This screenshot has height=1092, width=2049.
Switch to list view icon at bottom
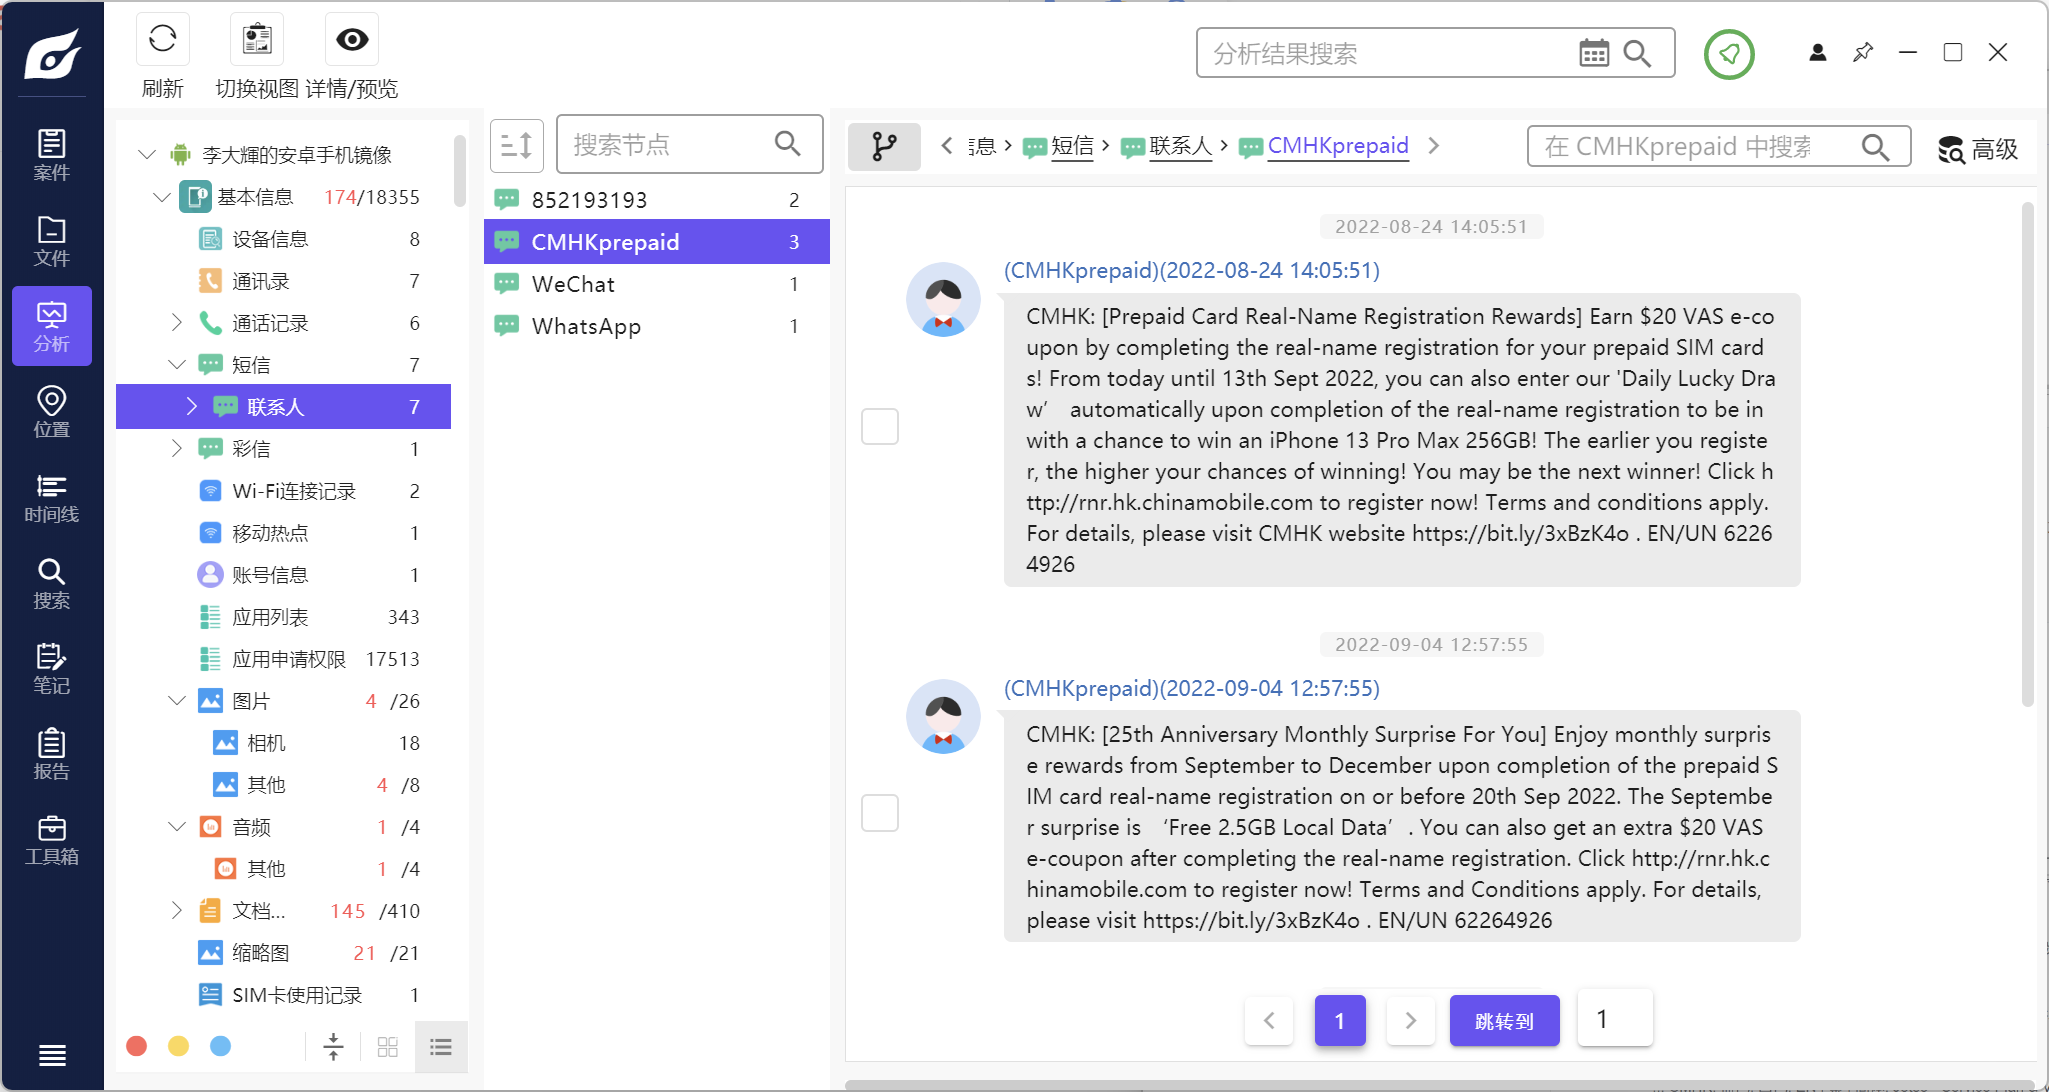pyautogui.click(x=441, y=1047)
